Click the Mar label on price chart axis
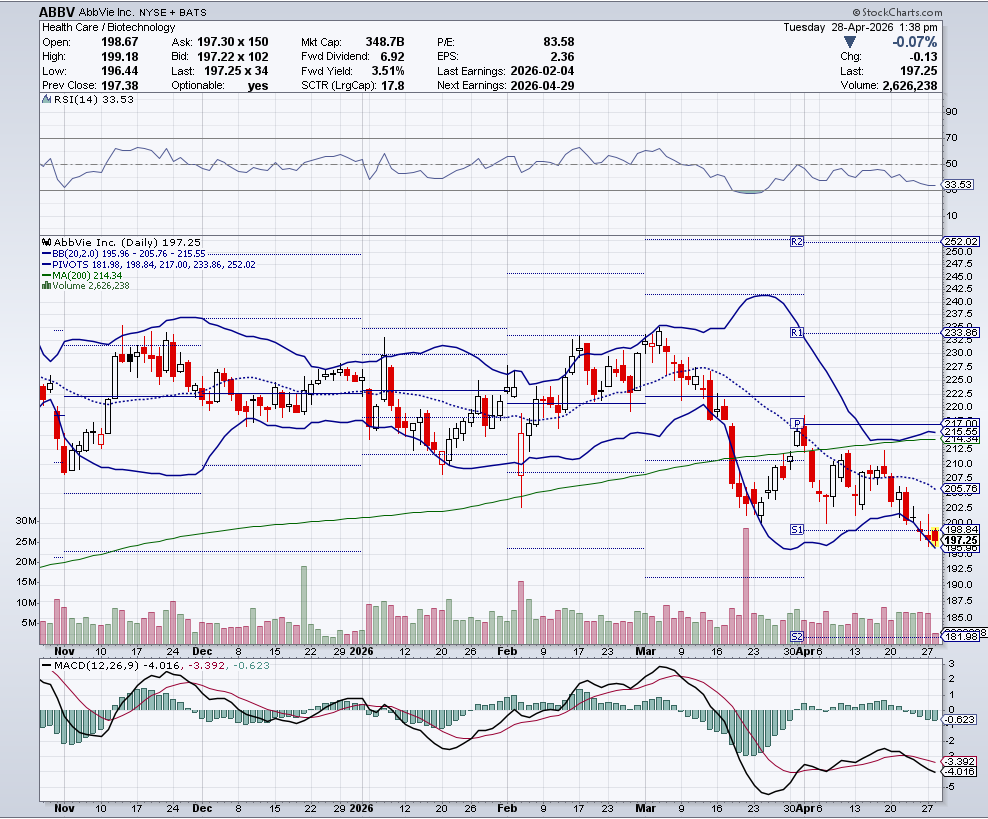The height and width of the screenshot is (819, 988). pyautogui.click(x=645, y=651)
